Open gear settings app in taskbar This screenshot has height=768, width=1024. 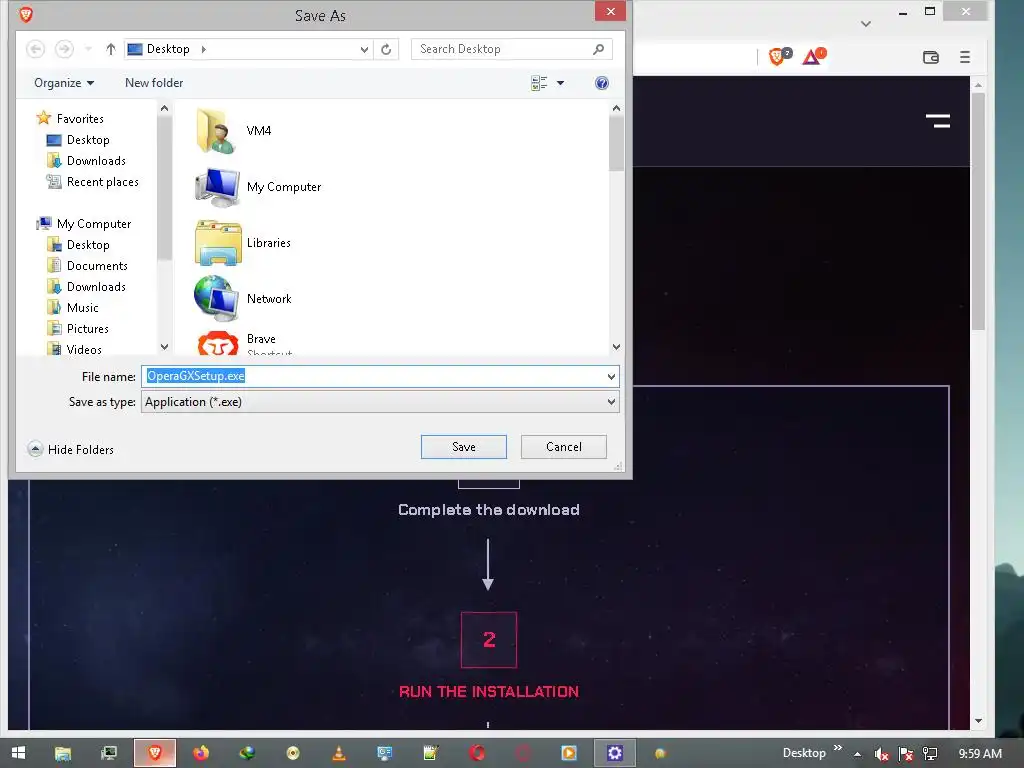[x=615, y=753]
